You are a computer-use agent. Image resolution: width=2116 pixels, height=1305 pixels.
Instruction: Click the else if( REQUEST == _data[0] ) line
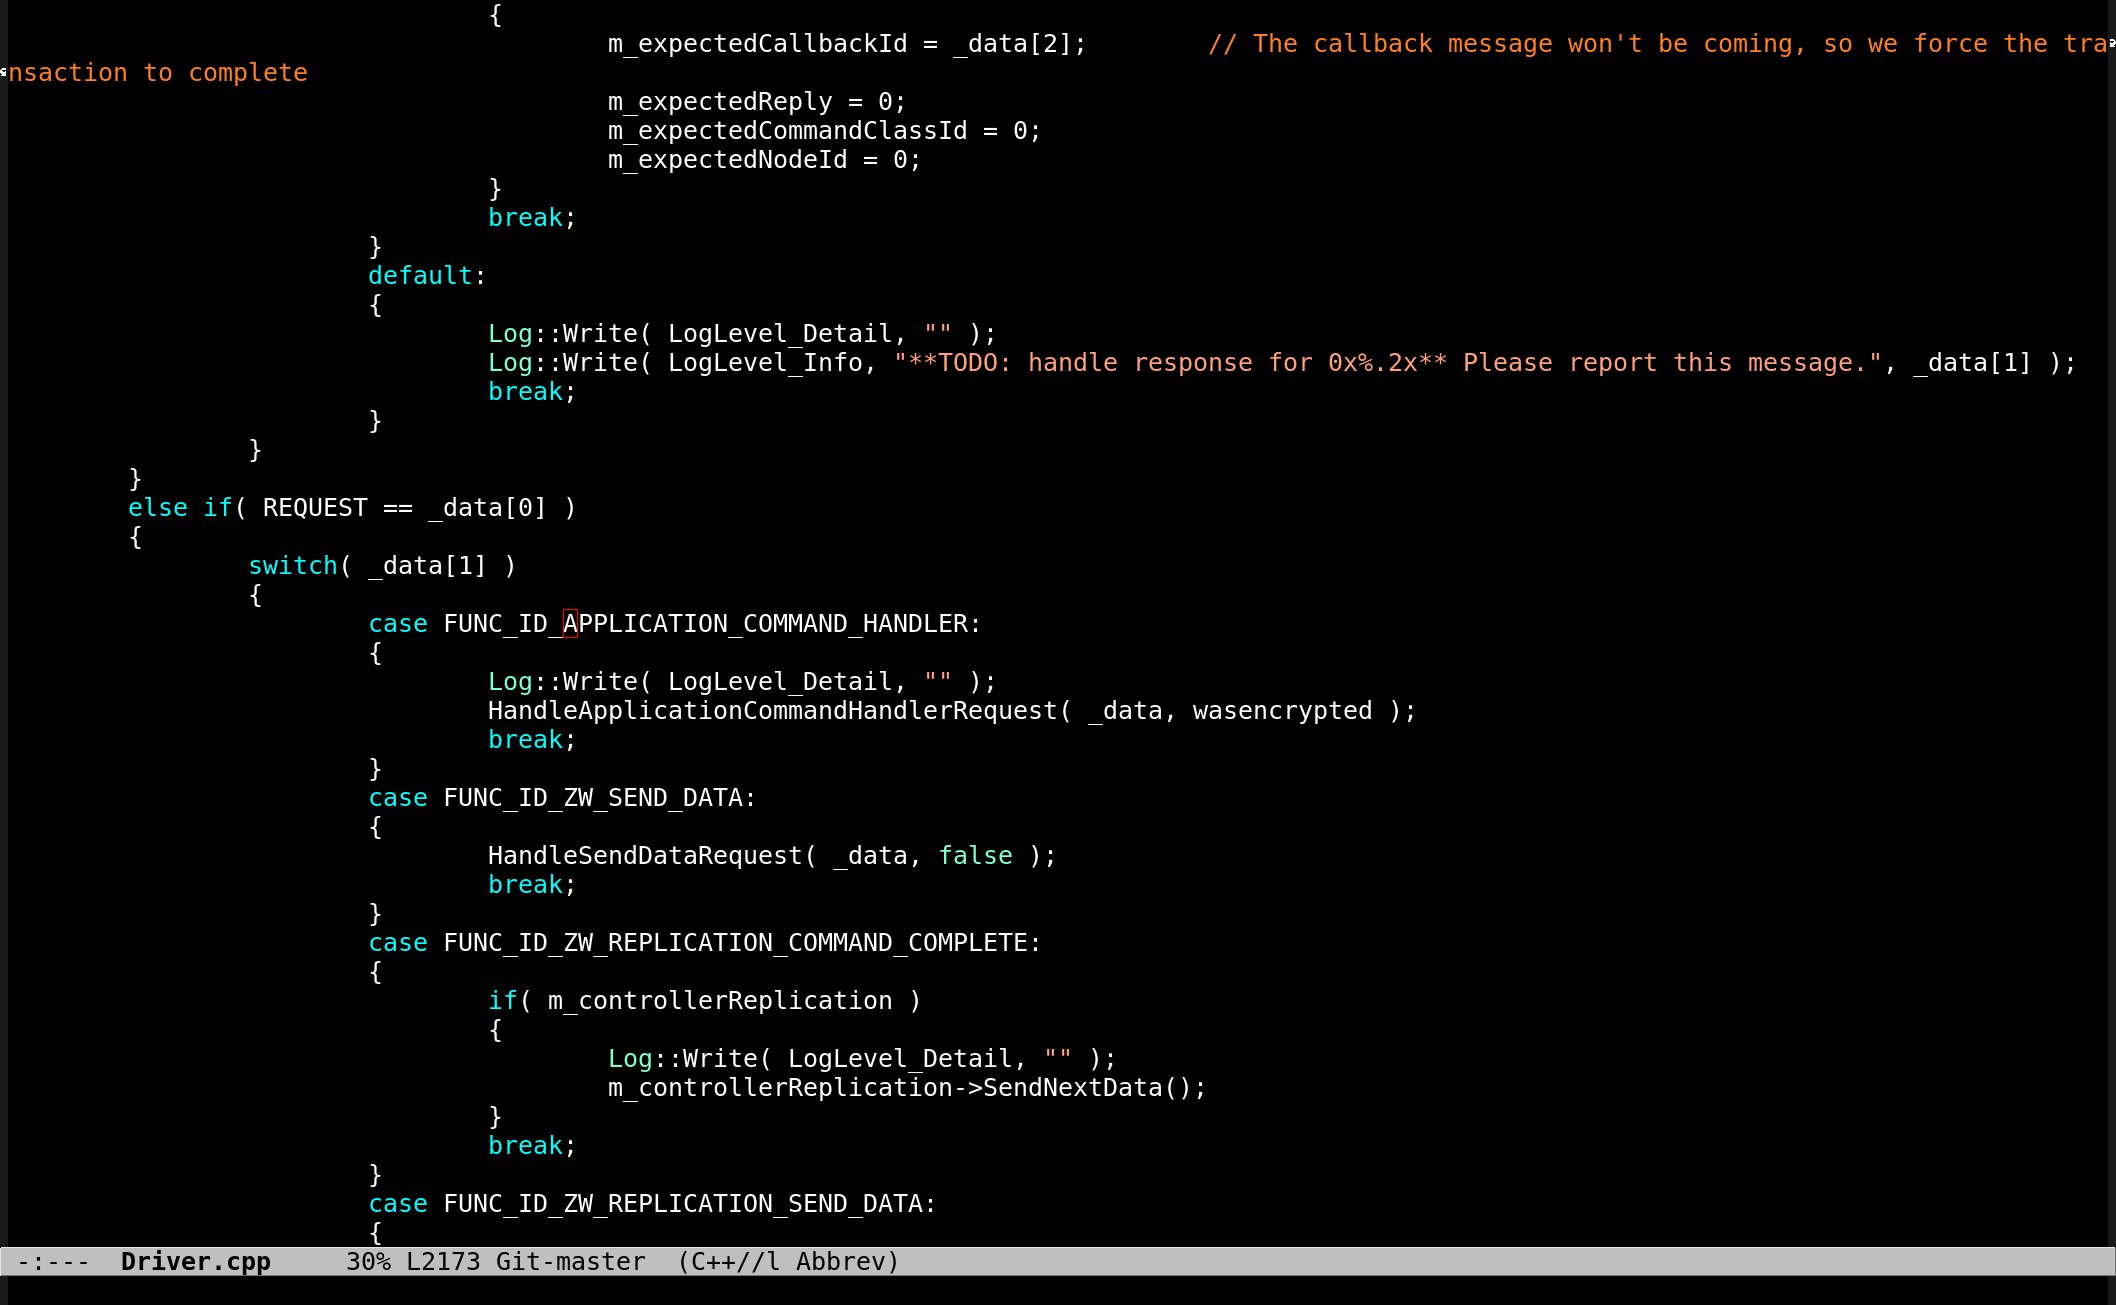352,508
